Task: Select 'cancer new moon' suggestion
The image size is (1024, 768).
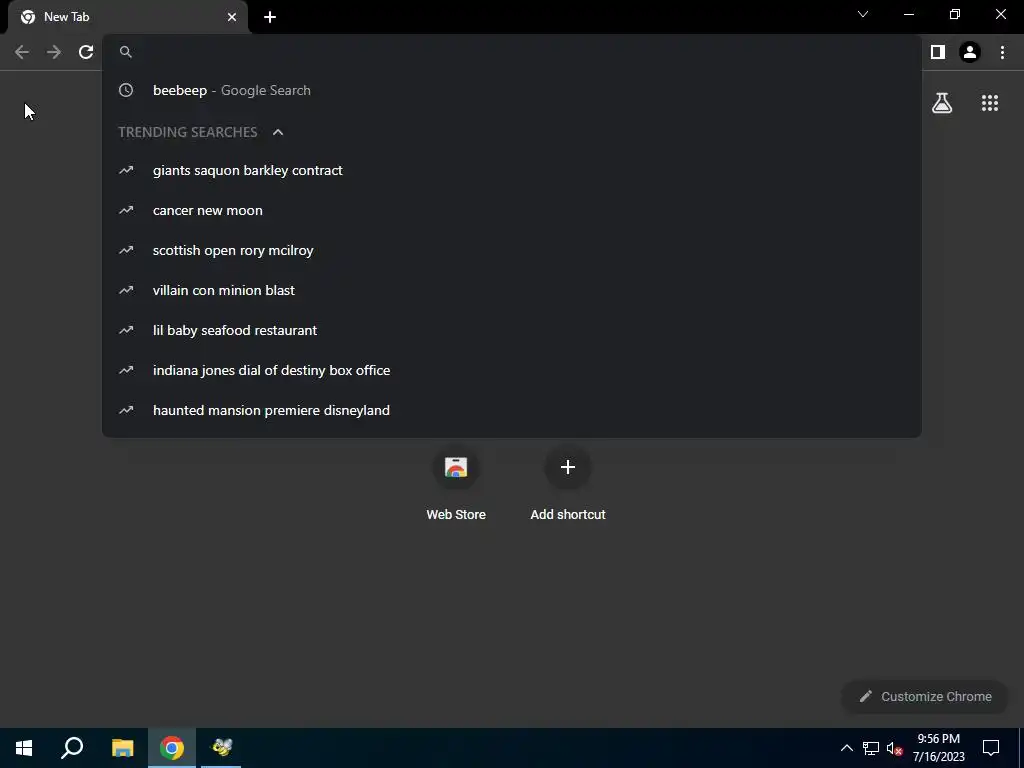Action: pyautogui.click(x=512, y=210)
